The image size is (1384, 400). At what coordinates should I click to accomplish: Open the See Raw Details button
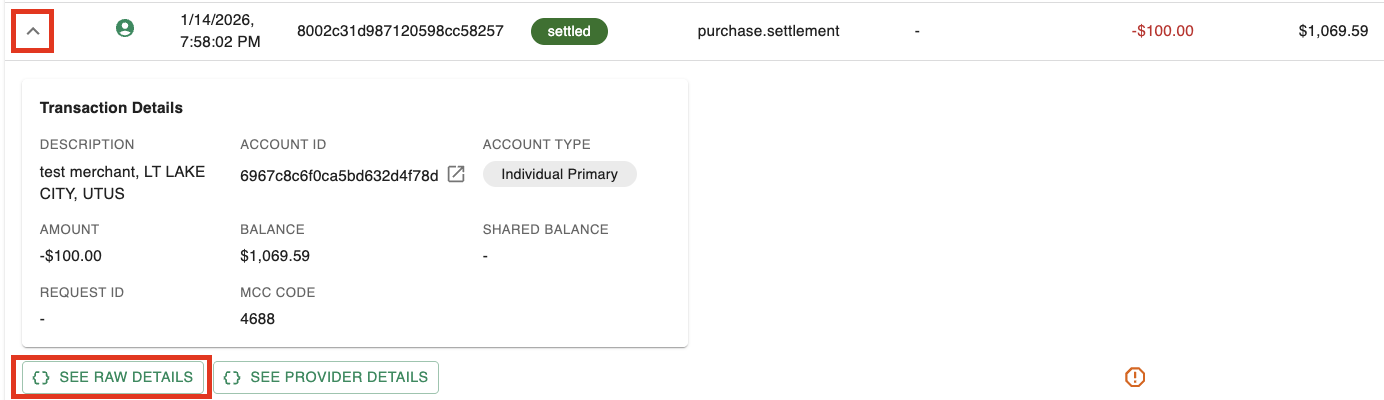[x=113, y=377]
